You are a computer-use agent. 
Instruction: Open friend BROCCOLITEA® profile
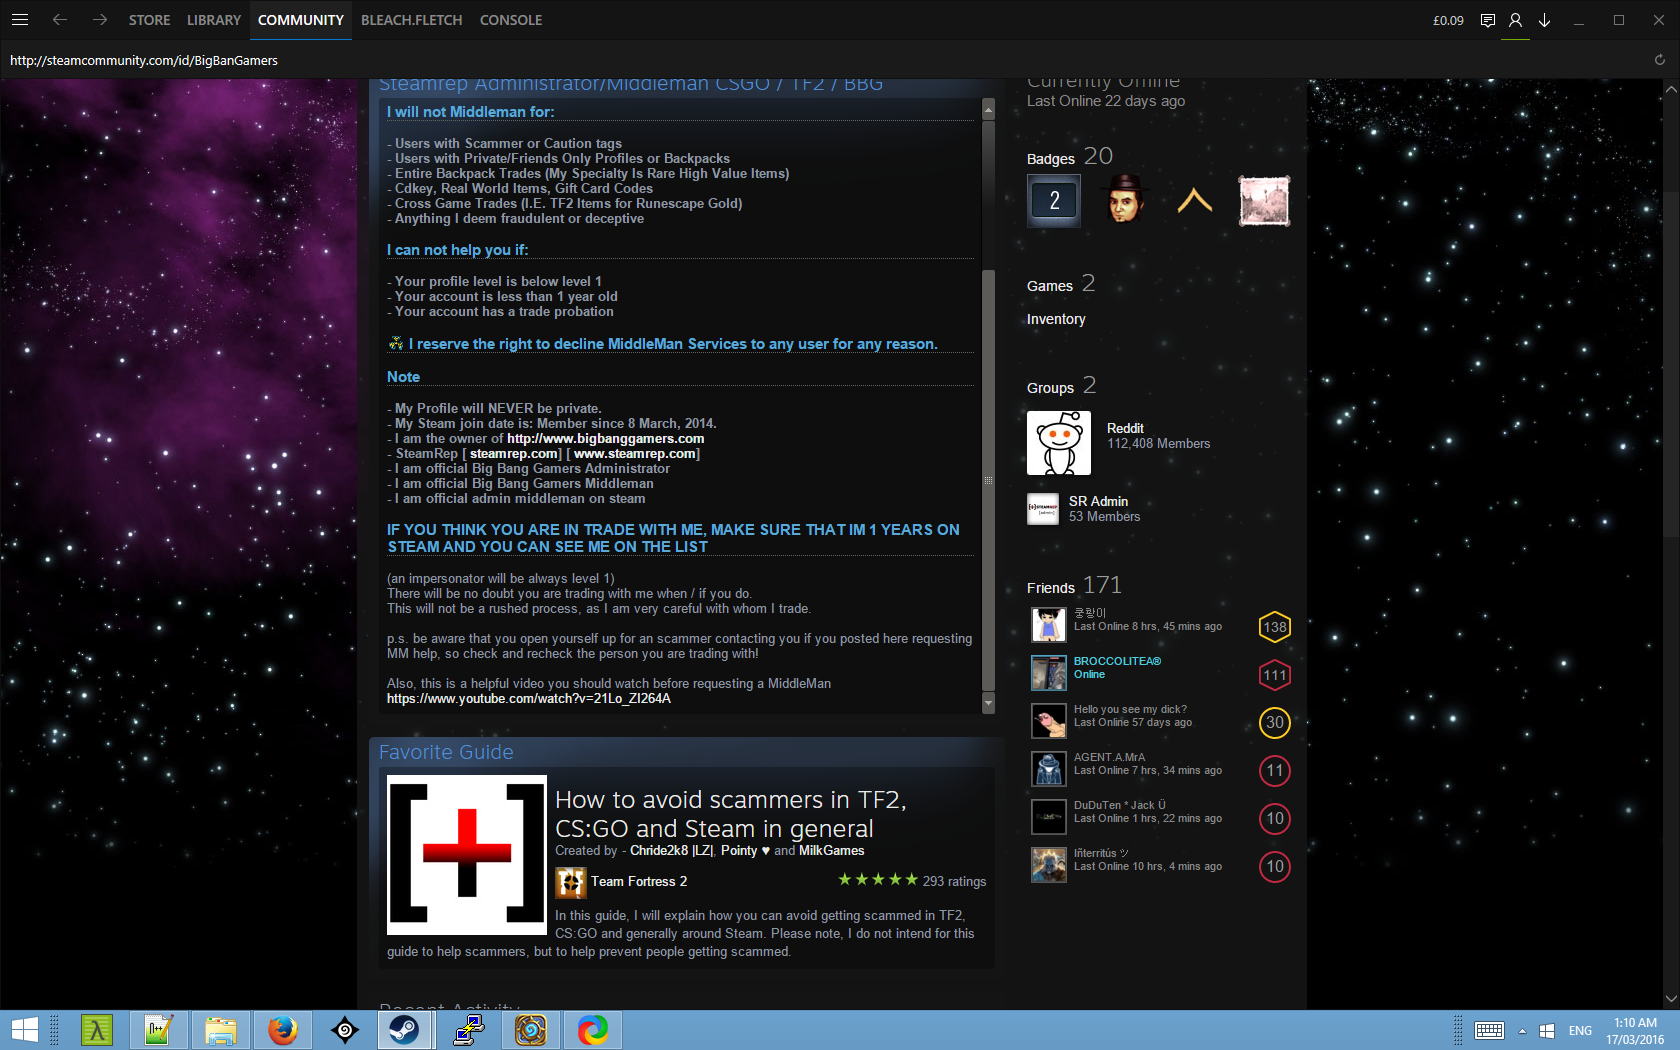click(1116, 661)
